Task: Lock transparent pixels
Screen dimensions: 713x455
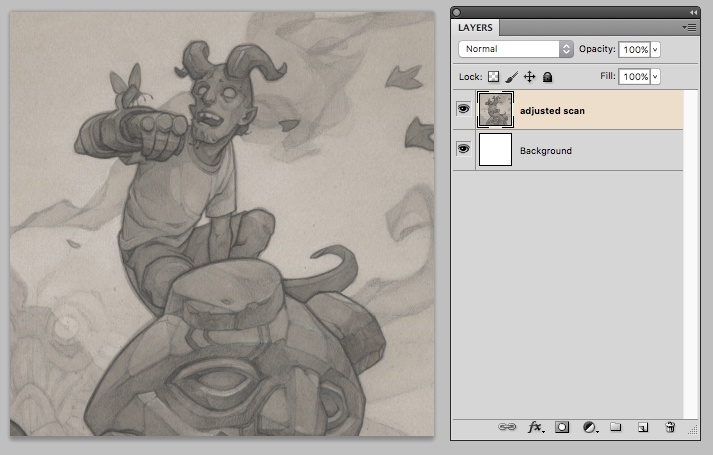Action: tap(493, 76)
